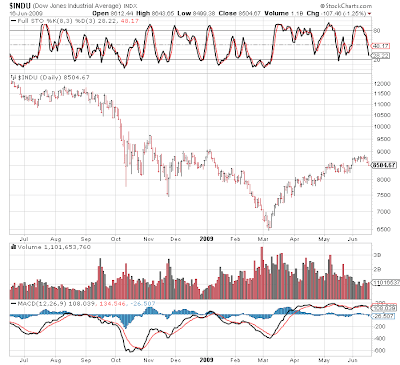Click the Chg percent value in header
400x365 pixels.
pyautogui.click(x=355, y=13)
